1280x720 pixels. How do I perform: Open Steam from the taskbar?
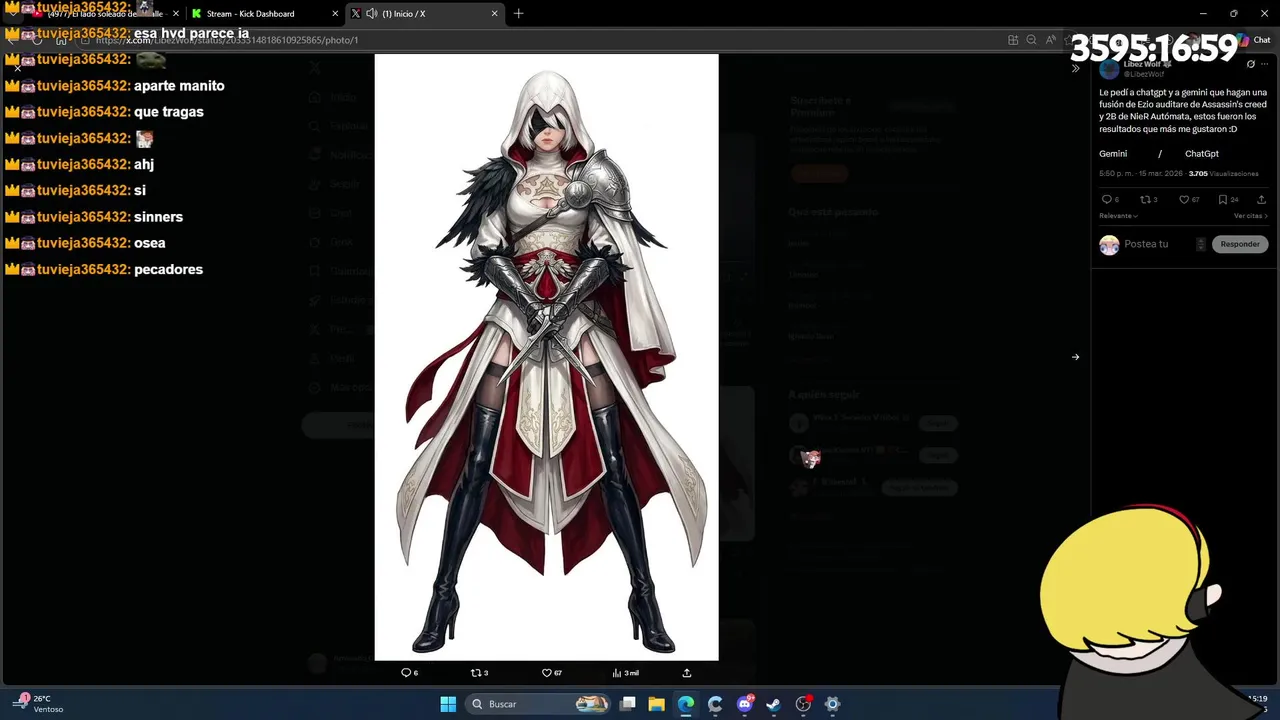click(x=774, y=704)
